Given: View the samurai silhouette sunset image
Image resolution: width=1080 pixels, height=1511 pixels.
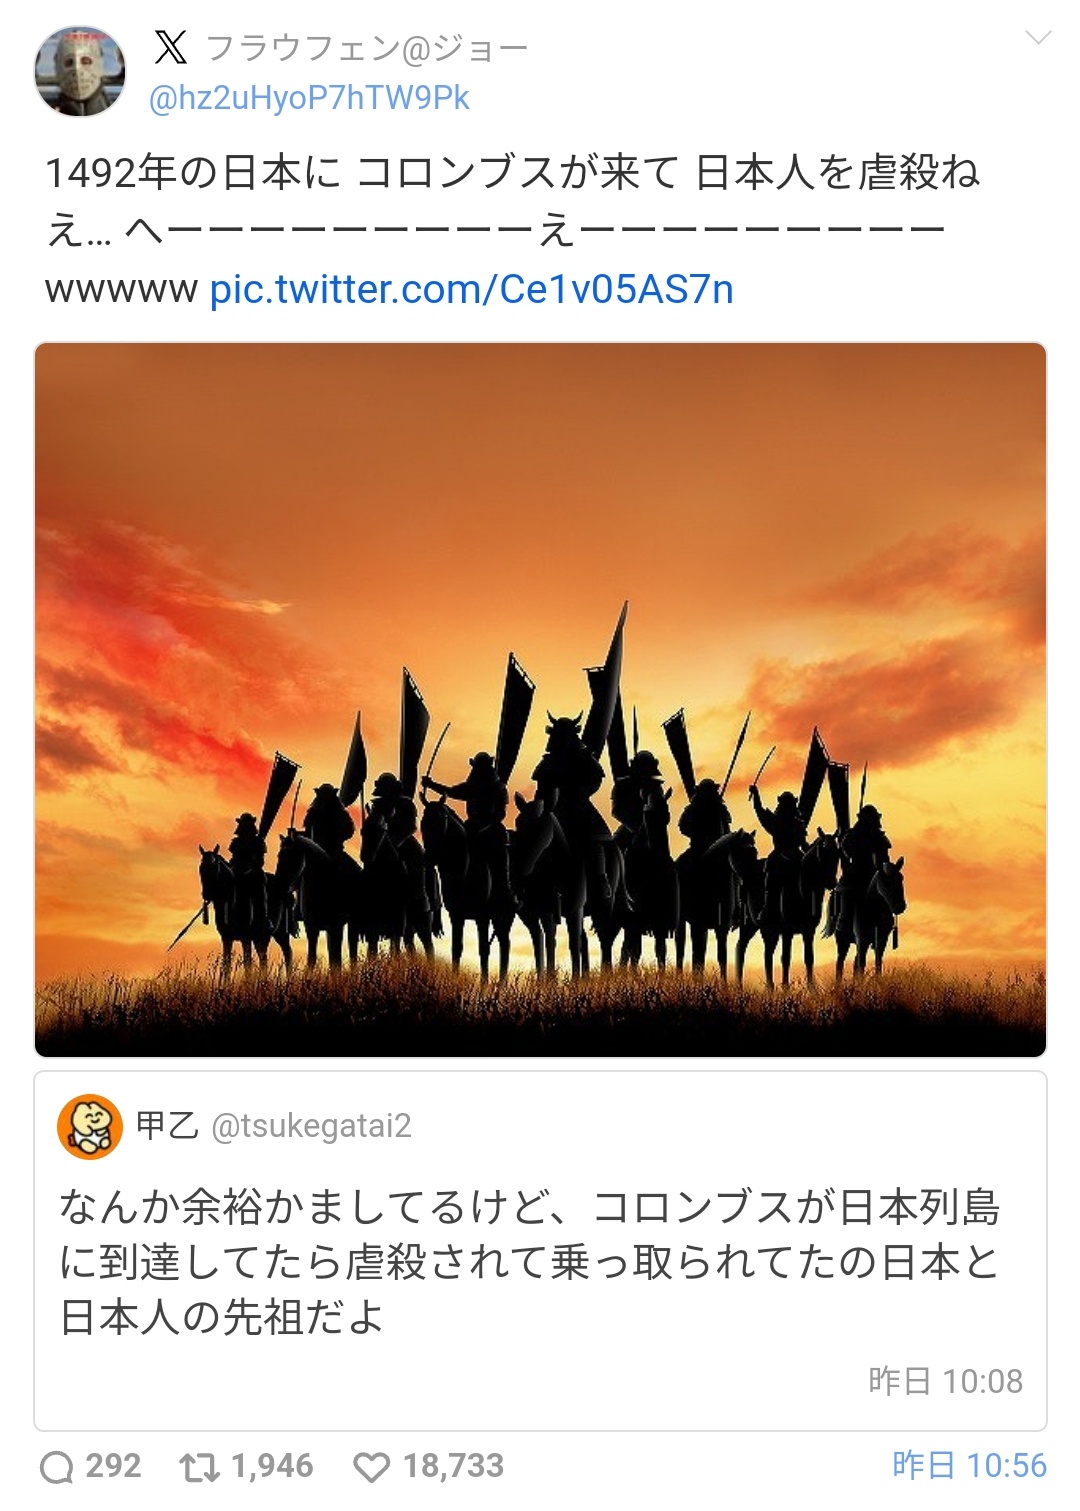Looking at the screenshot, I should pos(540,700).
